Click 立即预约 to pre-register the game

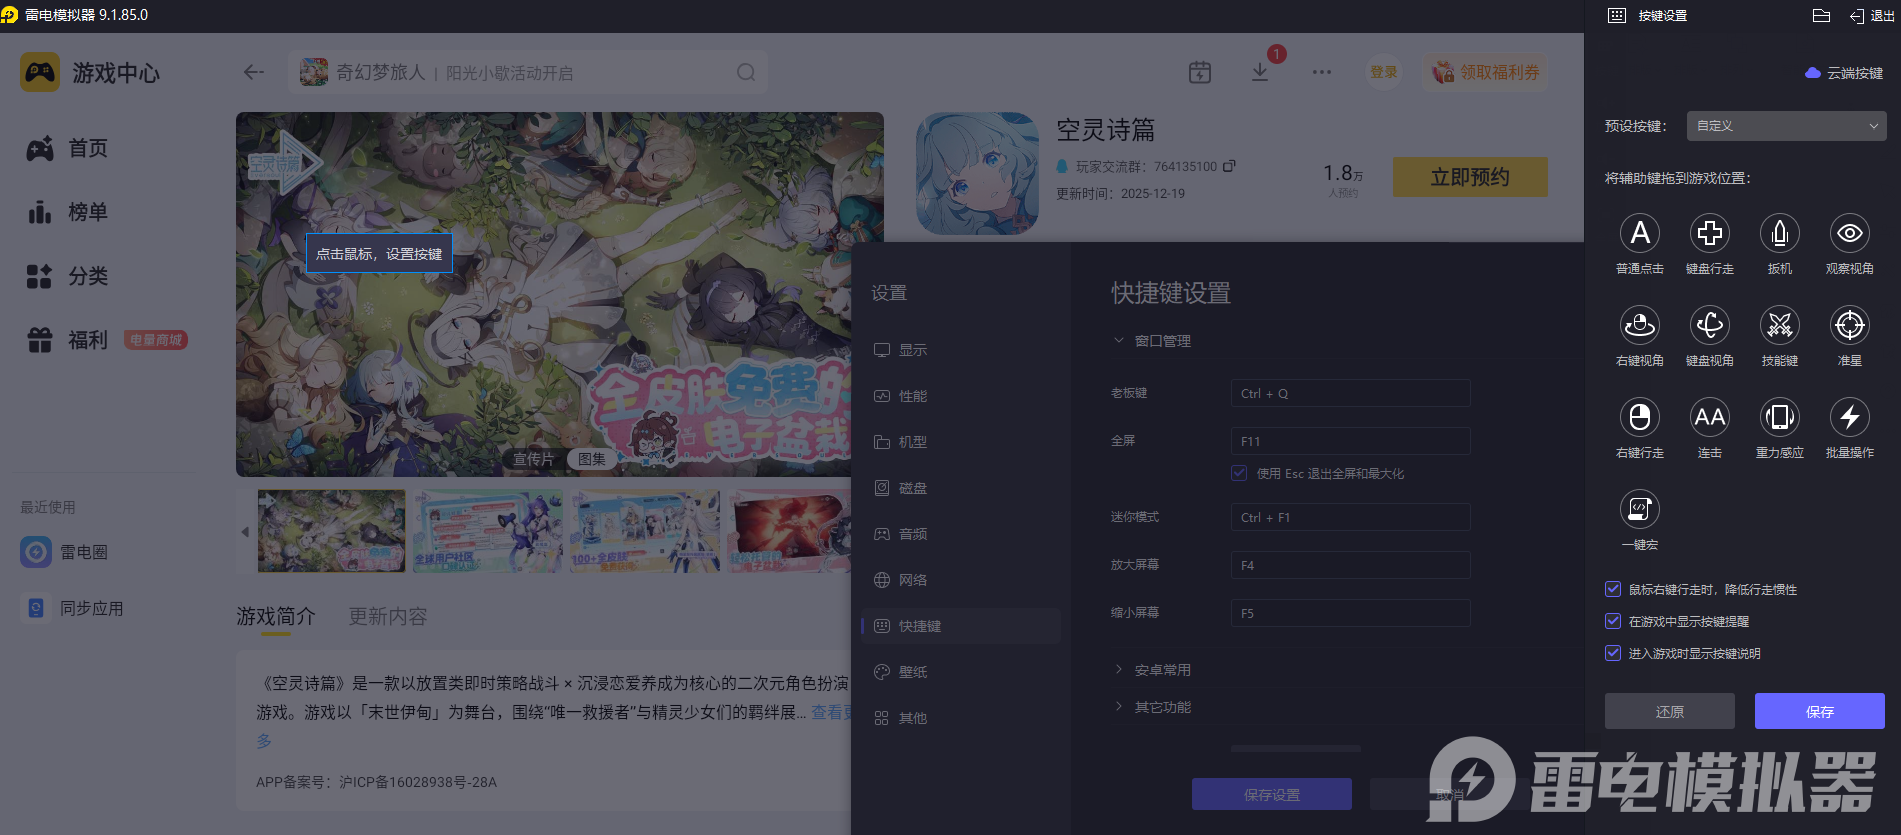1470,177
